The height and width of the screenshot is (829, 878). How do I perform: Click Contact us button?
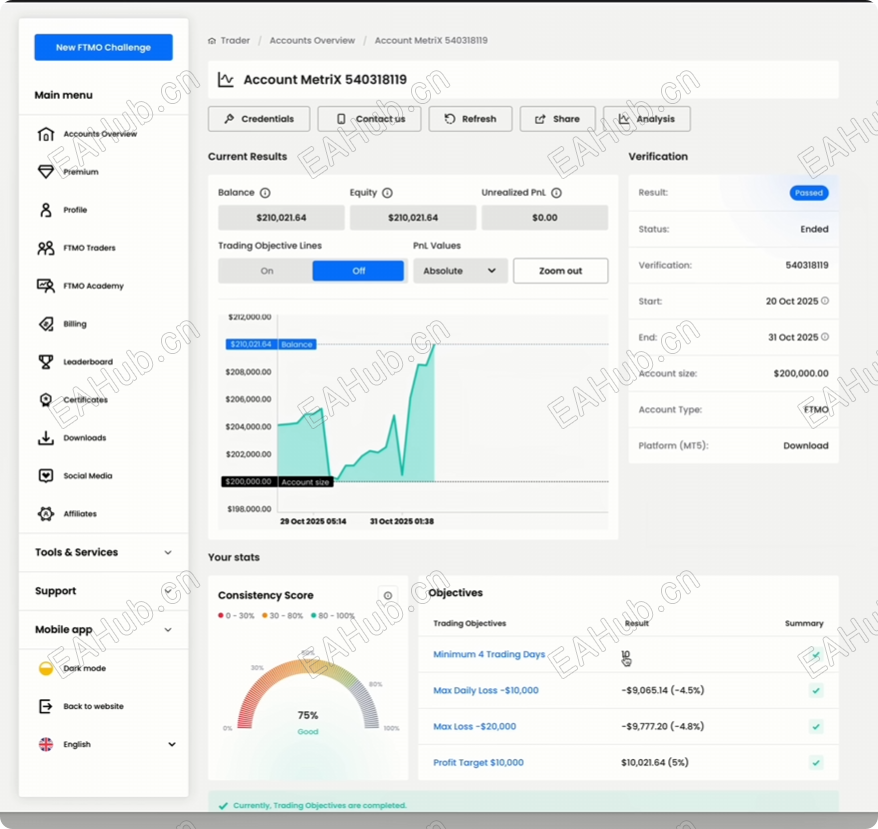(369, 119)
